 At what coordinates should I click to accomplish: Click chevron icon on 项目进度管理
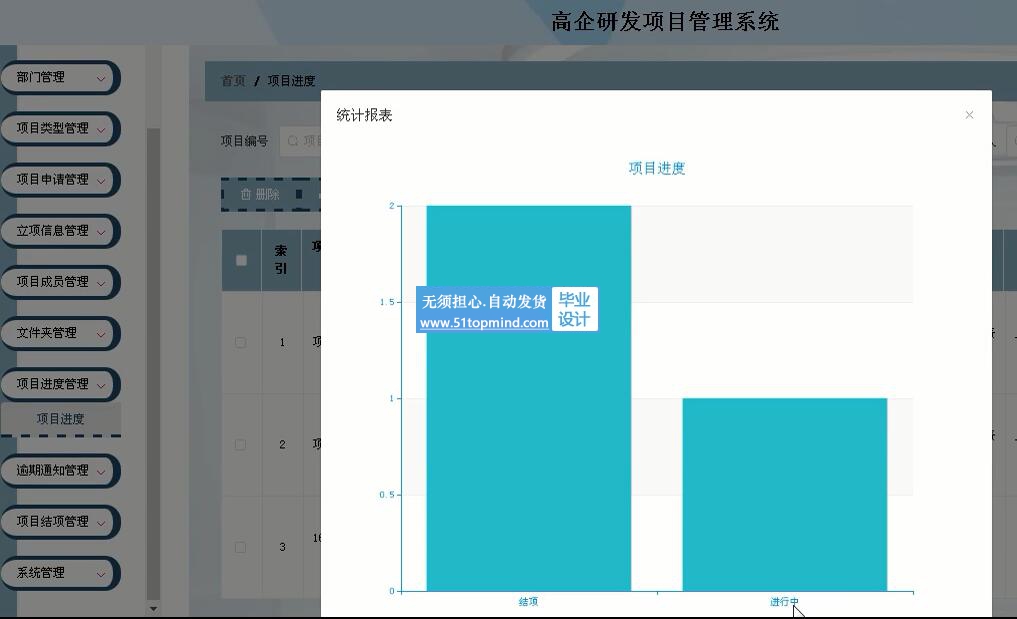pyautogui.click(x=101, y=385)
